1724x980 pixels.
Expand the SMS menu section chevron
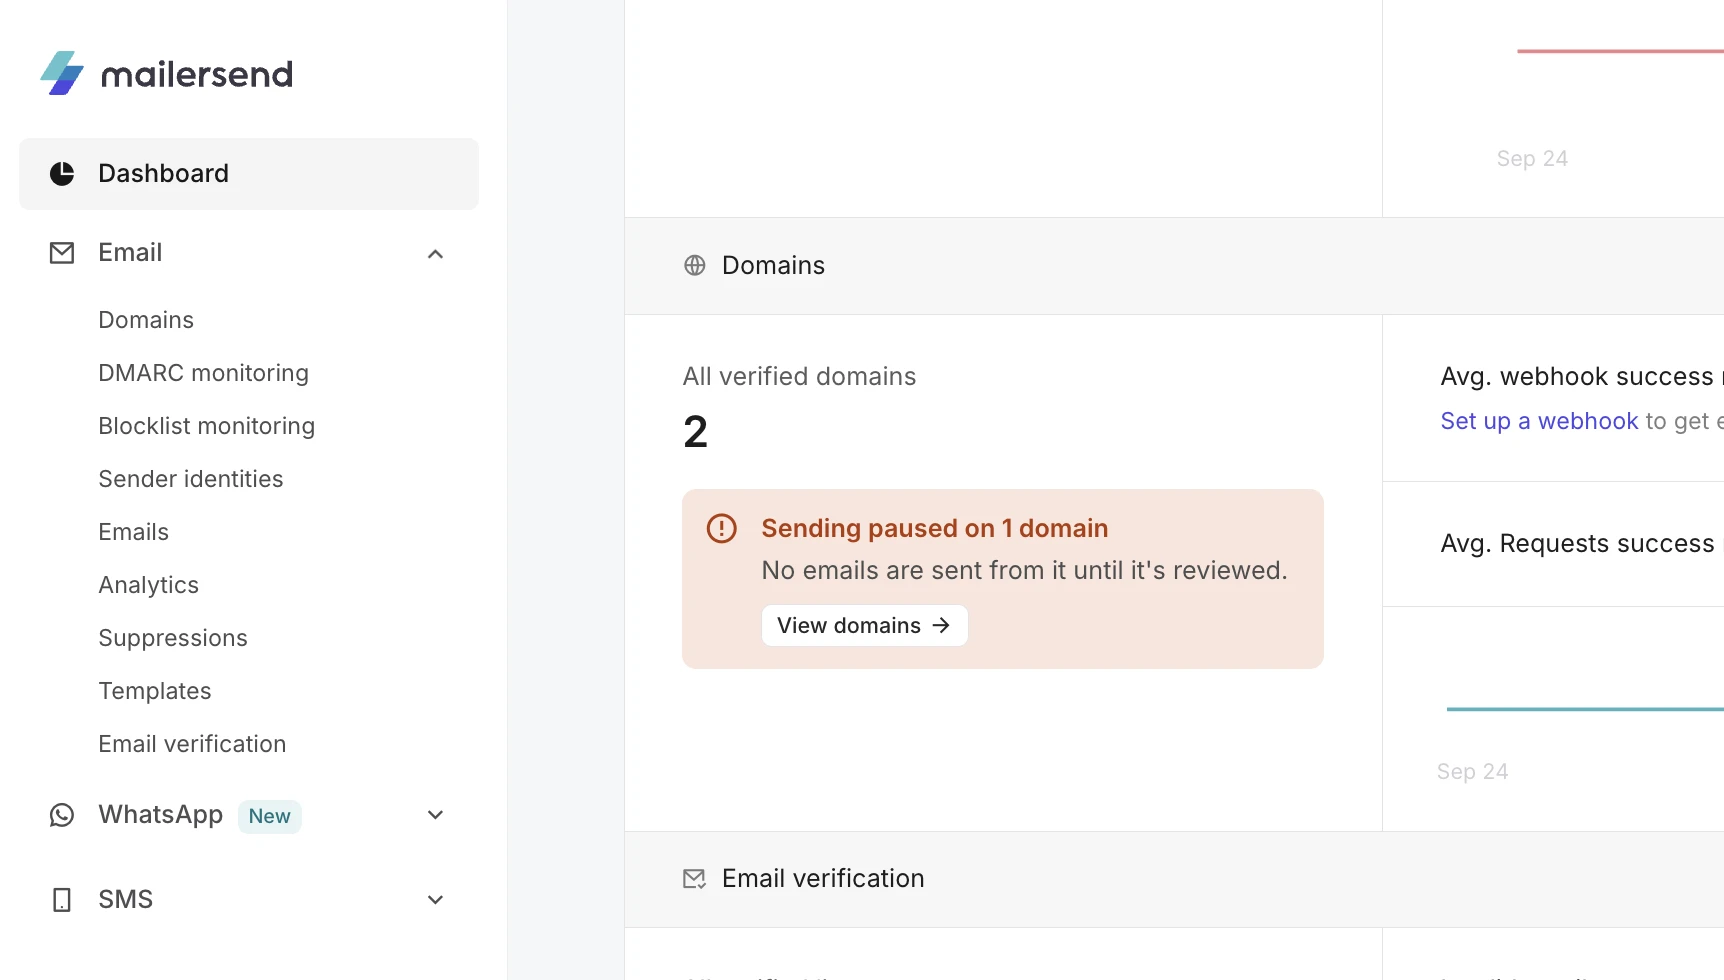pyautogui.click(x=435, y=900)
